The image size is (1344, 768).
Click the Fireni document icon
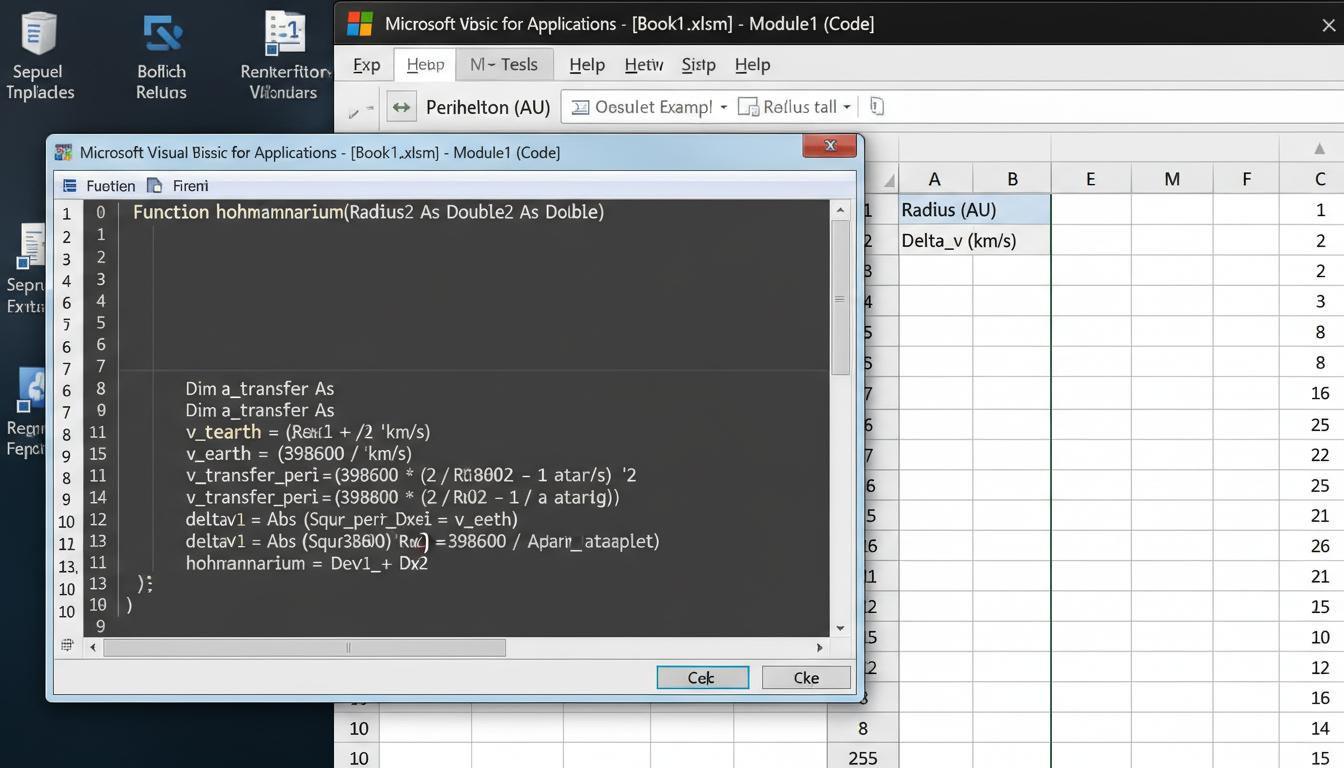point(155,186)
